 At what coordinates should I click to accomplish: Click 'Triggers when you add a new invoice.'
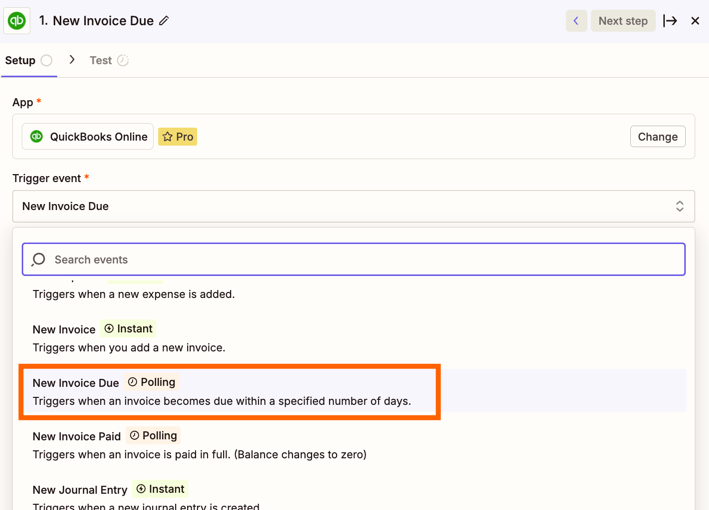(129, 348)
